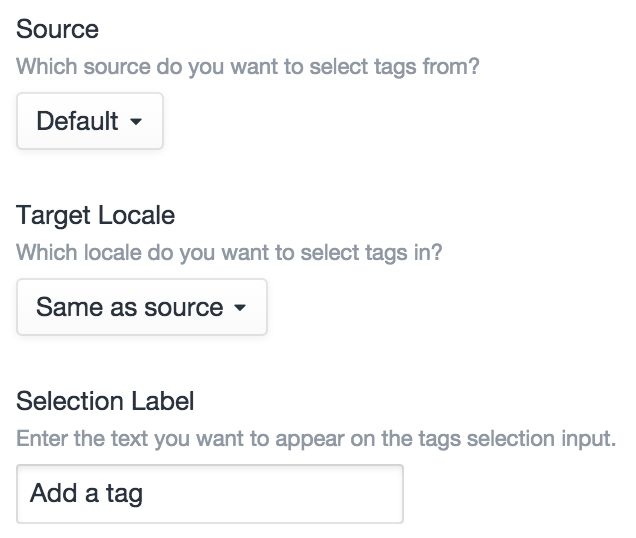Open the Source "Default" dropdown
This screenshot has height=538, width=636.
(x=90, y=122)
